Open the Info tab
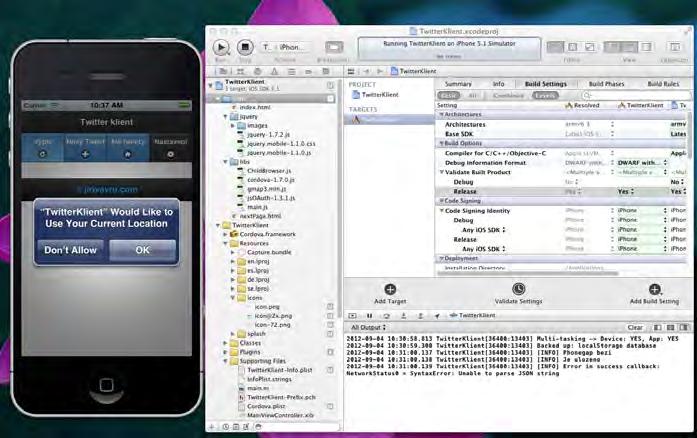Viewport: 697px width, 438px height. coord(498,84)
